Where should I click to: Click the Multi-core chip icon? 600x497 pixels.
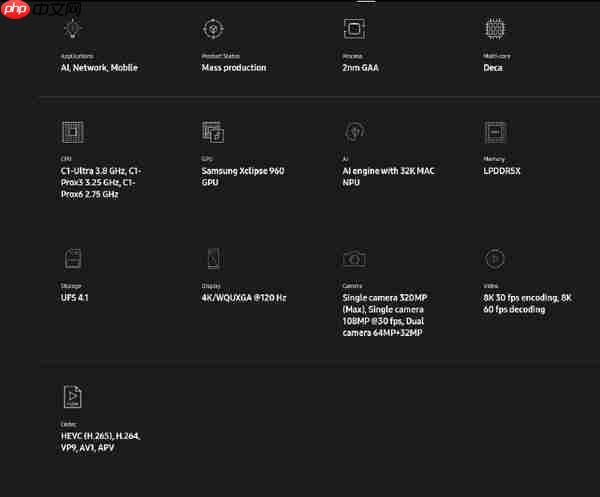point(494,28)
